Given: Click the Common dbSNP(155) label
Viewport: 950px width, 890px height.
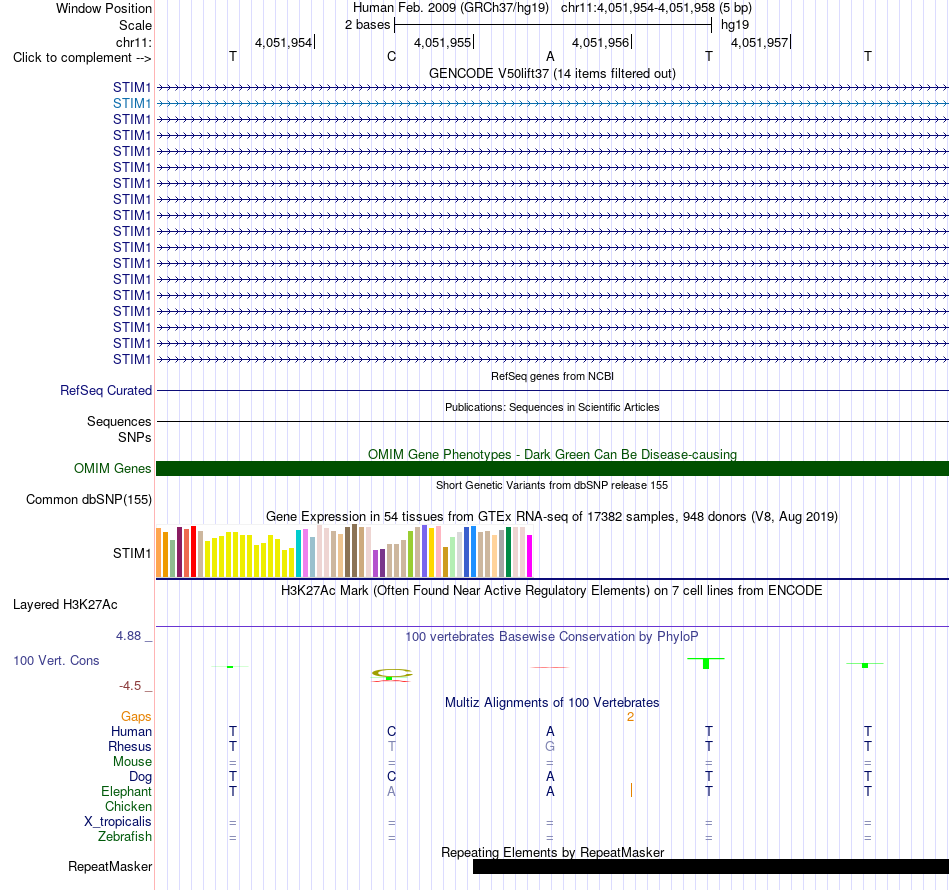Looking at the screenshot, I should pyautogui.click(x=88, y=499).
